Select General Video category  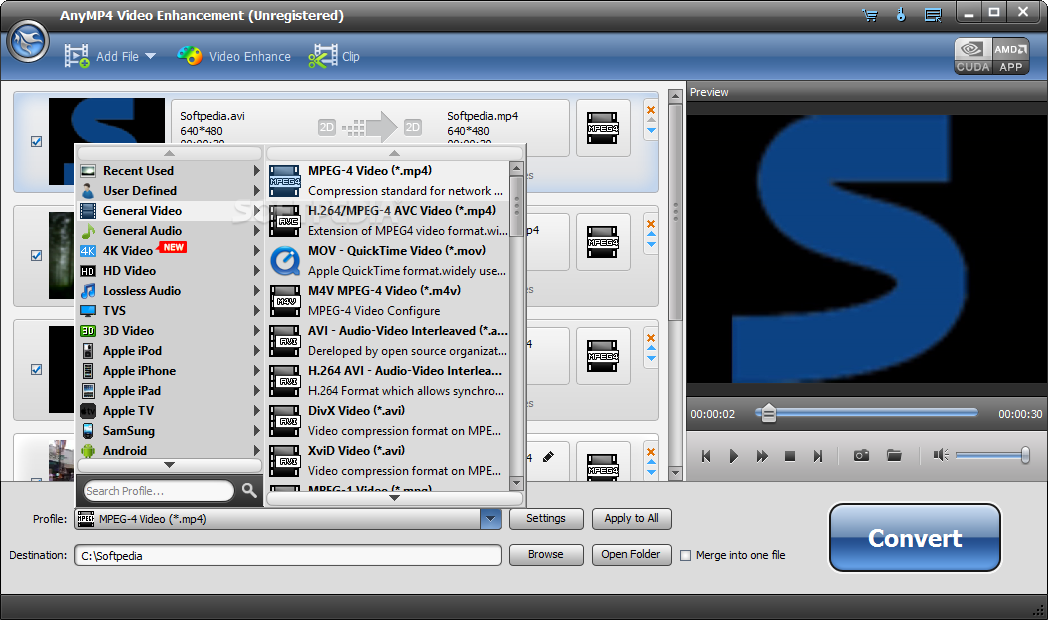tap(170, 210)
